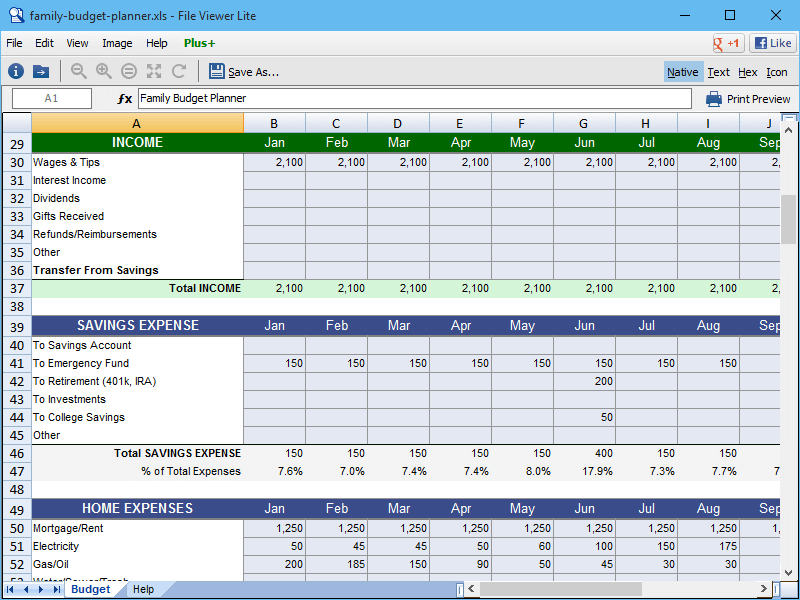Viewport: 800px width, 600px height.
Task: Switch to Hex view mode
Action: point(747,72)
